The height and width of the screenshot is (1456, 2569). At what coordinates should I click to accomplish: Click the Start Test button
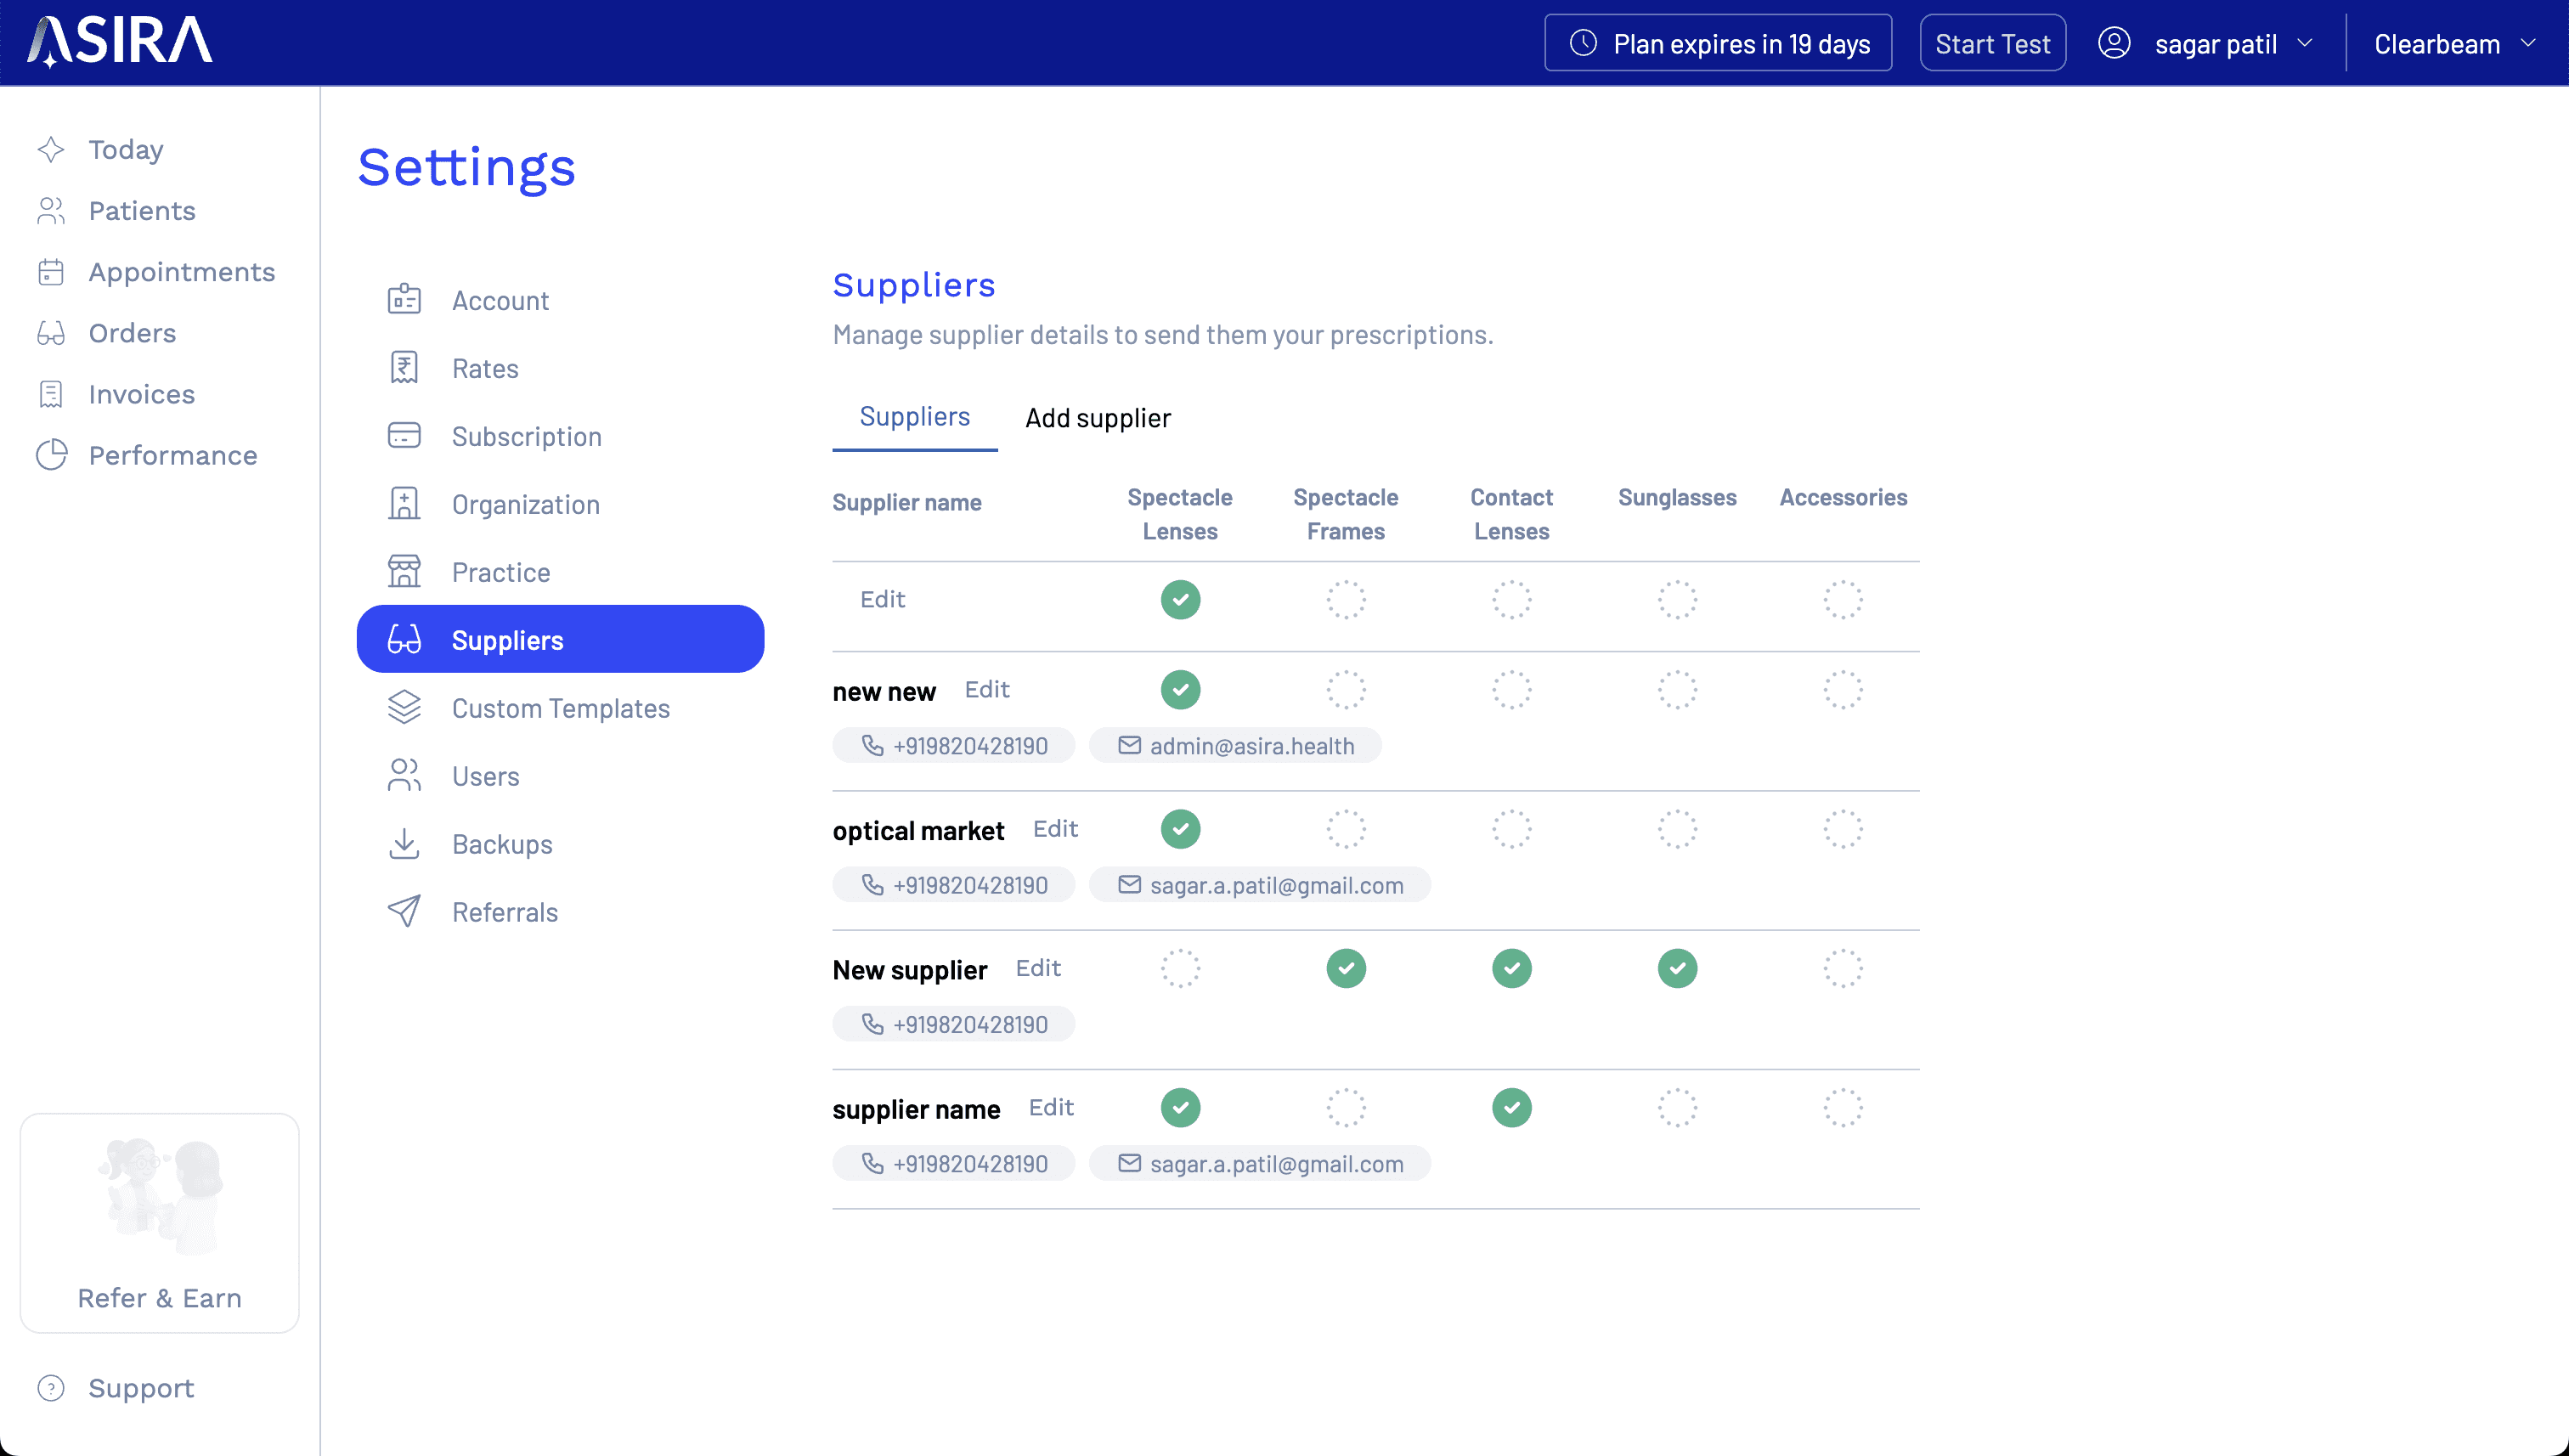click(x=1991, y=44)
